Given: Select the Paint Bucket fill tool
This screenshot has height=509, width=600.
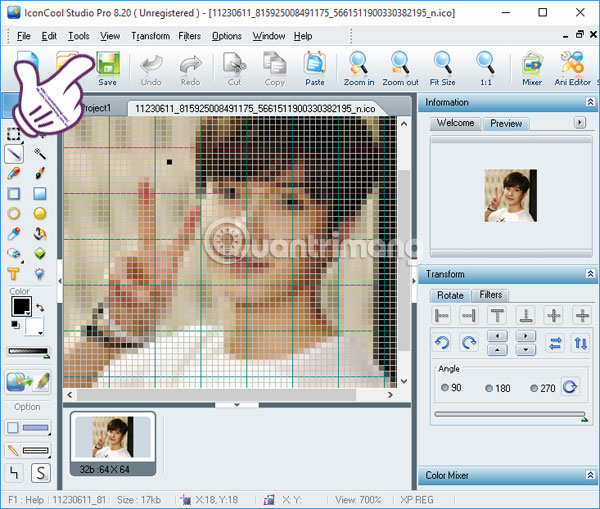Looking at the screenshot, I should pyautogui.click(x=39, y=233).
